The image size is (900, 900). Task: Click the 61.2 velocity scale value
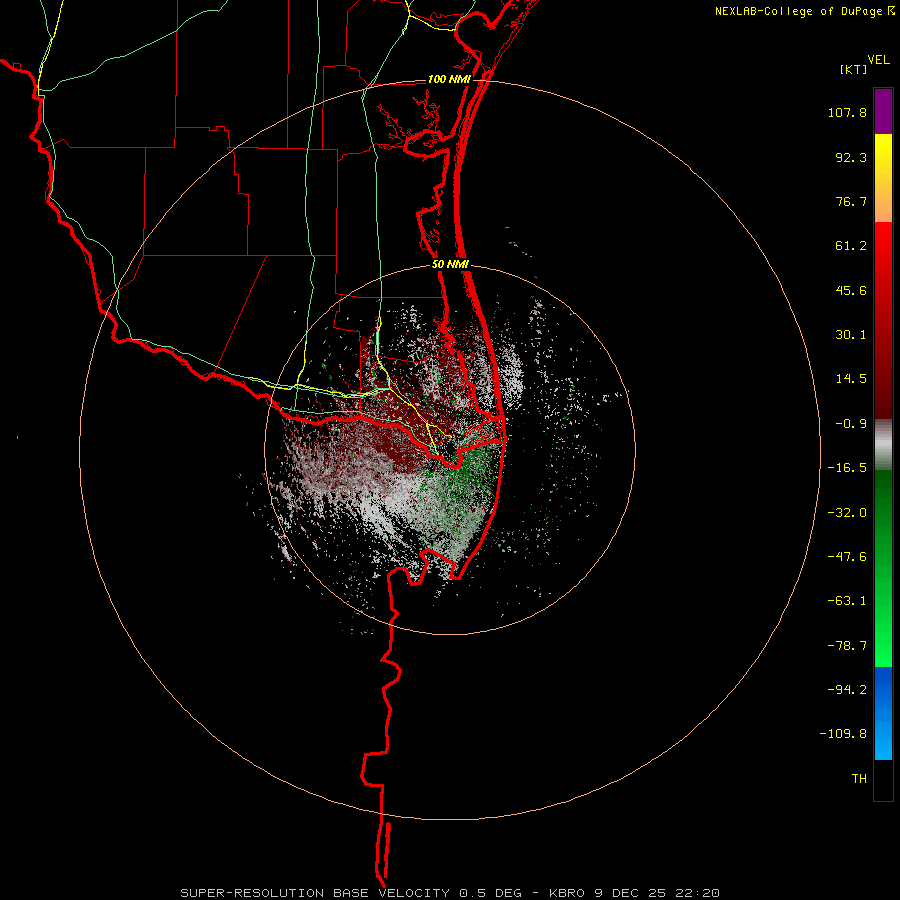[851, 246]
